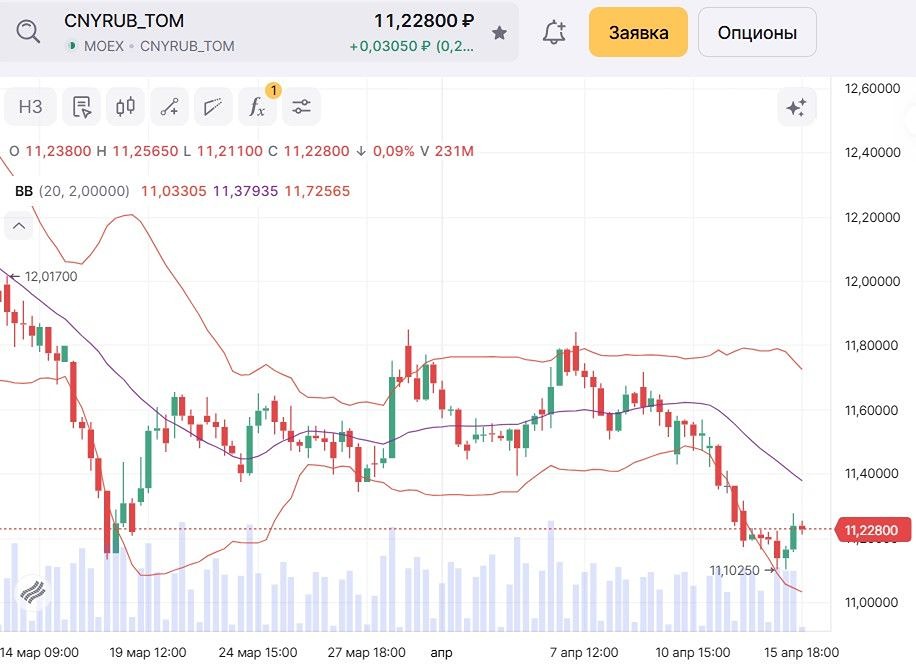
Task: Change the chart type with the candlestick icon
Action: 126,107
